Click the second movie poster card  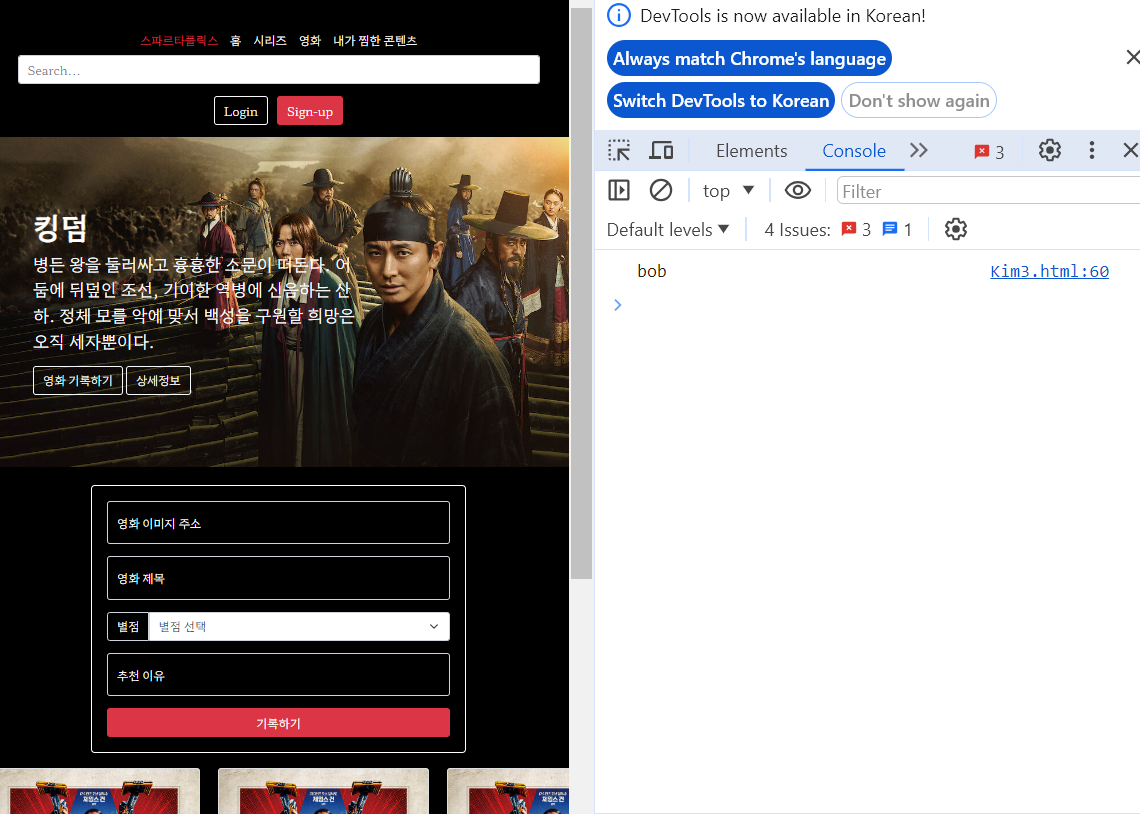(324, 791)
